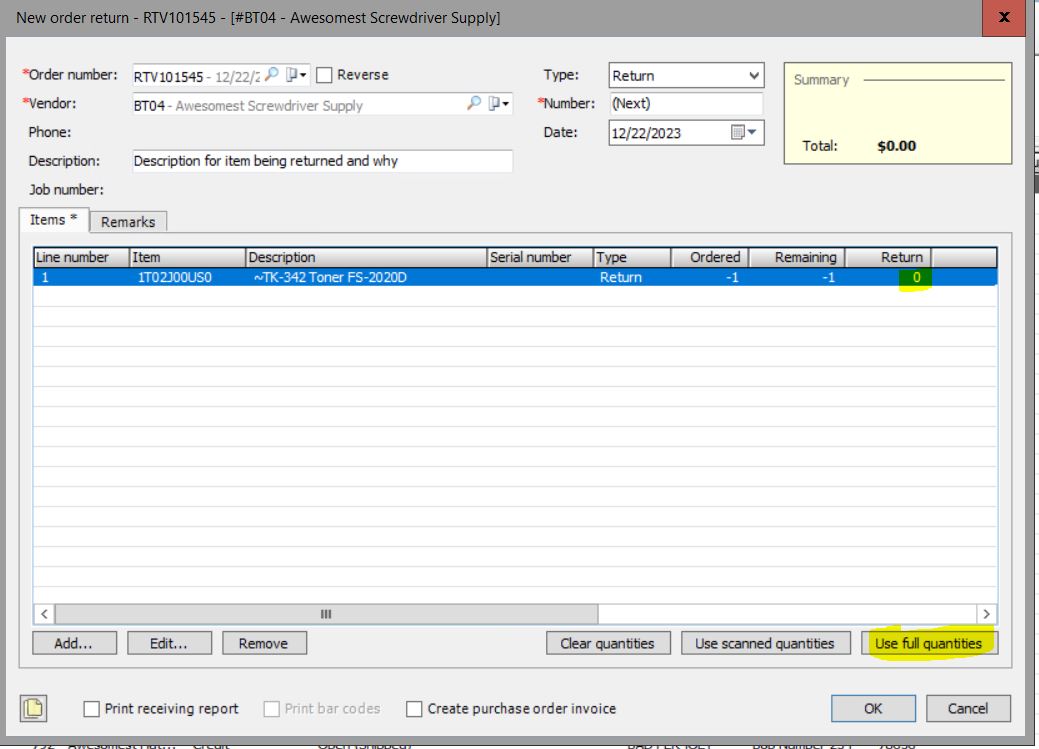Click the grid Description column header
Image resolution: width=1039 pixels, height=749 pixels.
pos(366,257)
